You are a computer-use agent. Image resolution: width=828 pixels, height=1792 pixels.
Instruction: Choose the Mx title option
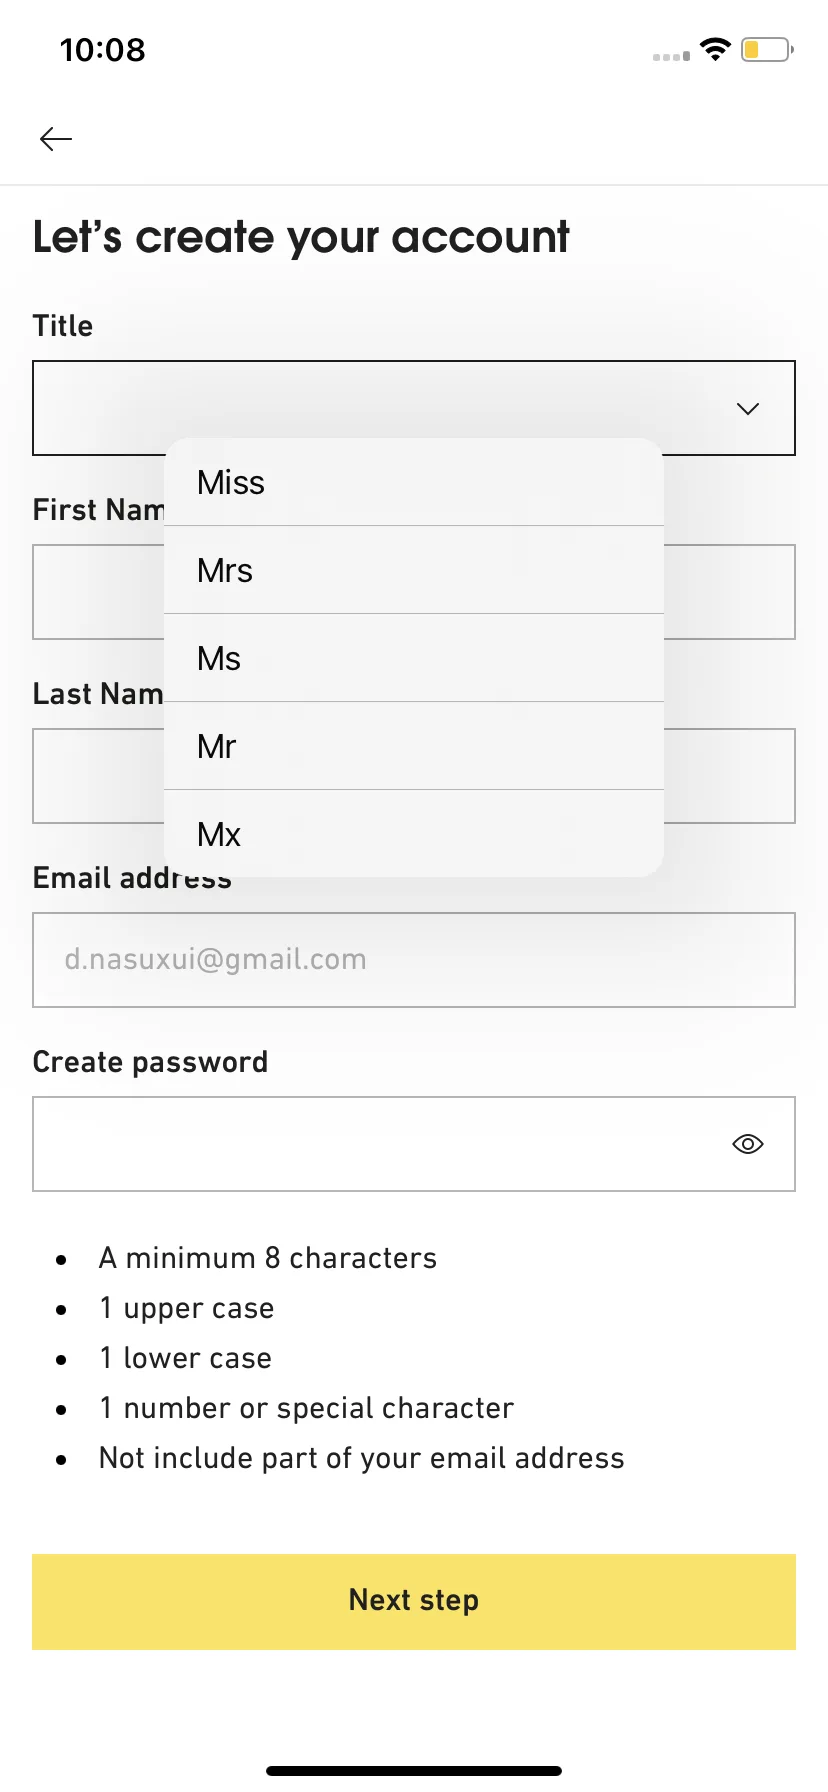(414, 834)
